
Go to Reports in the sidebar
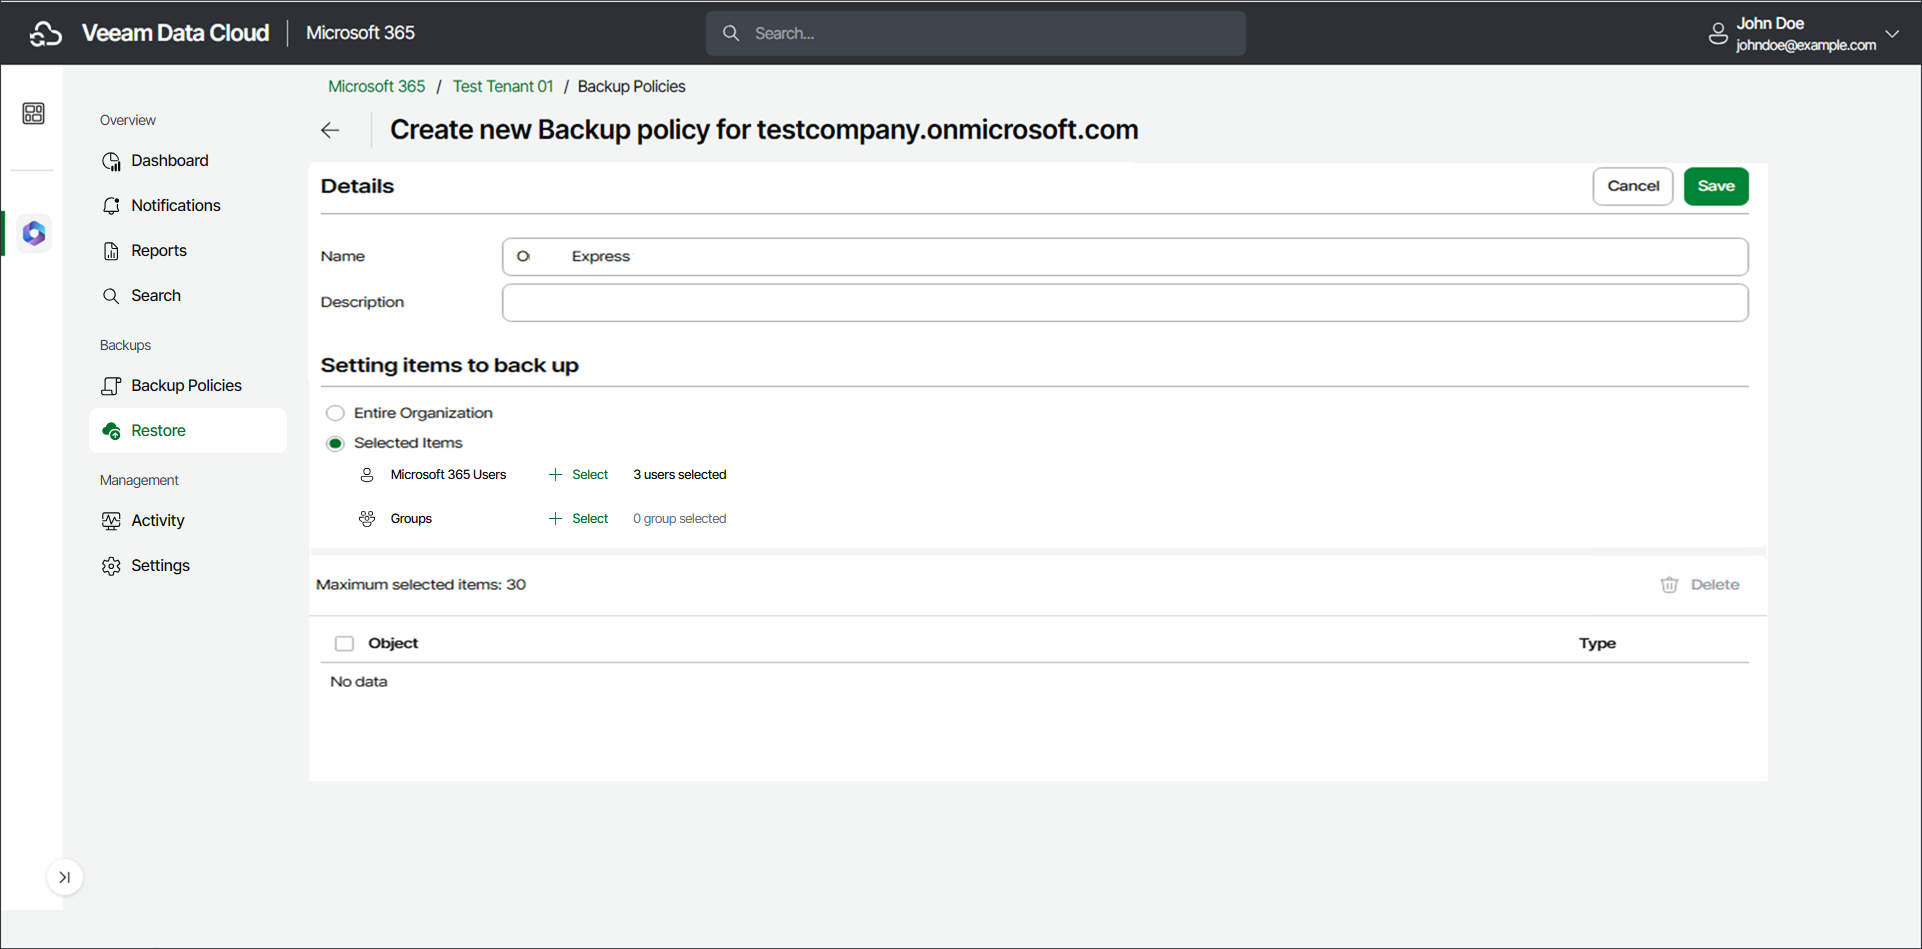pos(159,251)
